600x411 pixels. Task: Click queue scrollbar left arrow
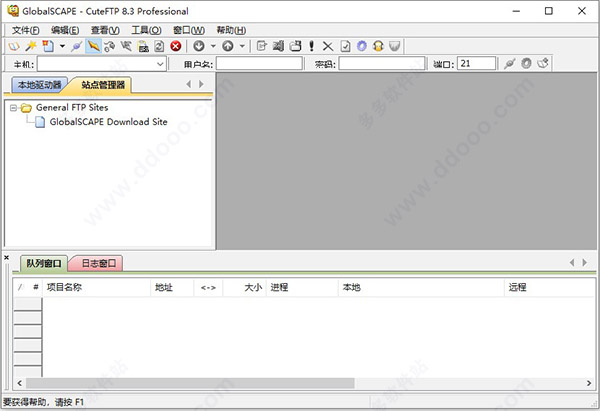point(20,383)
